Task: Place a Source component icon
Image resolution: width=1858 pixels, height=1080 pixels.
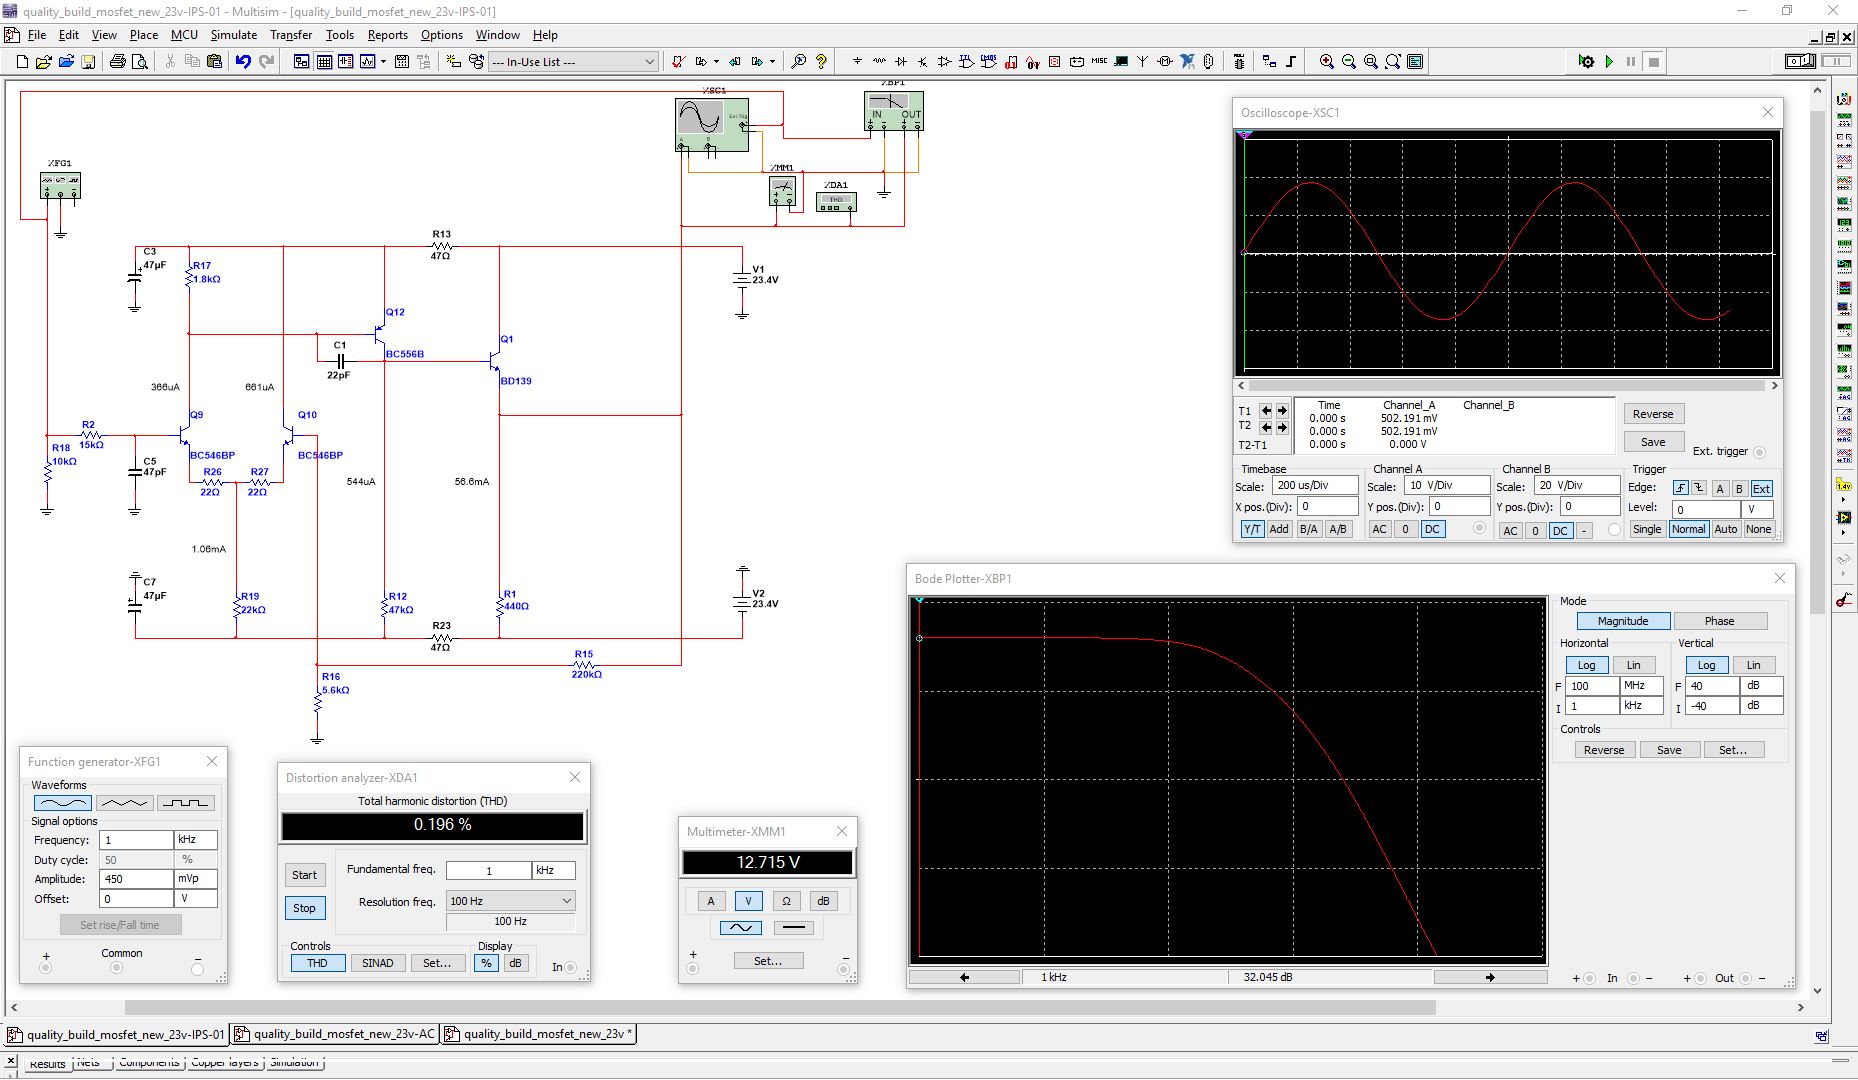Action: coord(857,62)
